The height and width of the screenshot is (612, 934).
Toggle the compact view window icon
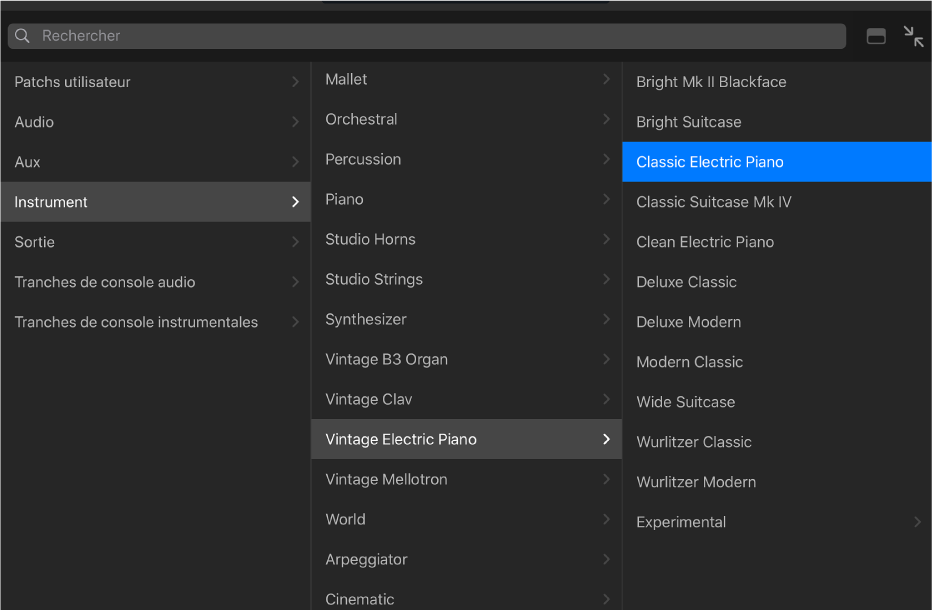876,36
